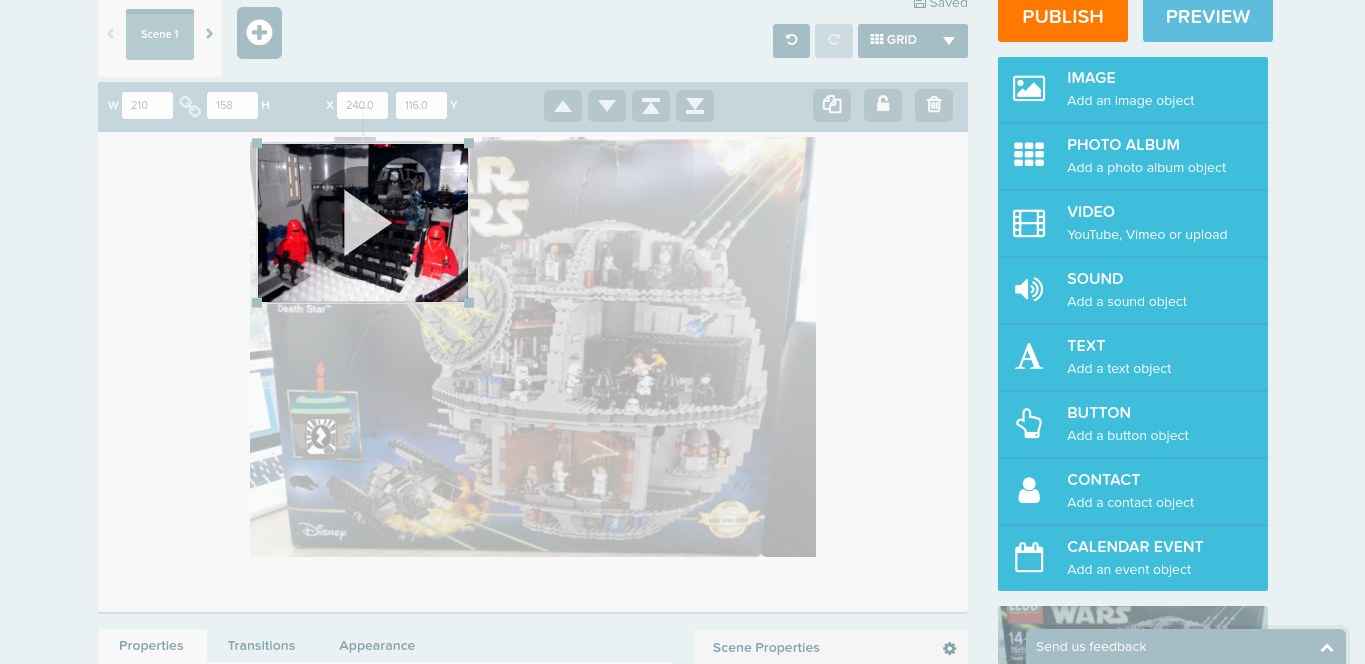Open the GRID dropdown arrow
Screen dimensions: 1365x664
click(949, 41)
